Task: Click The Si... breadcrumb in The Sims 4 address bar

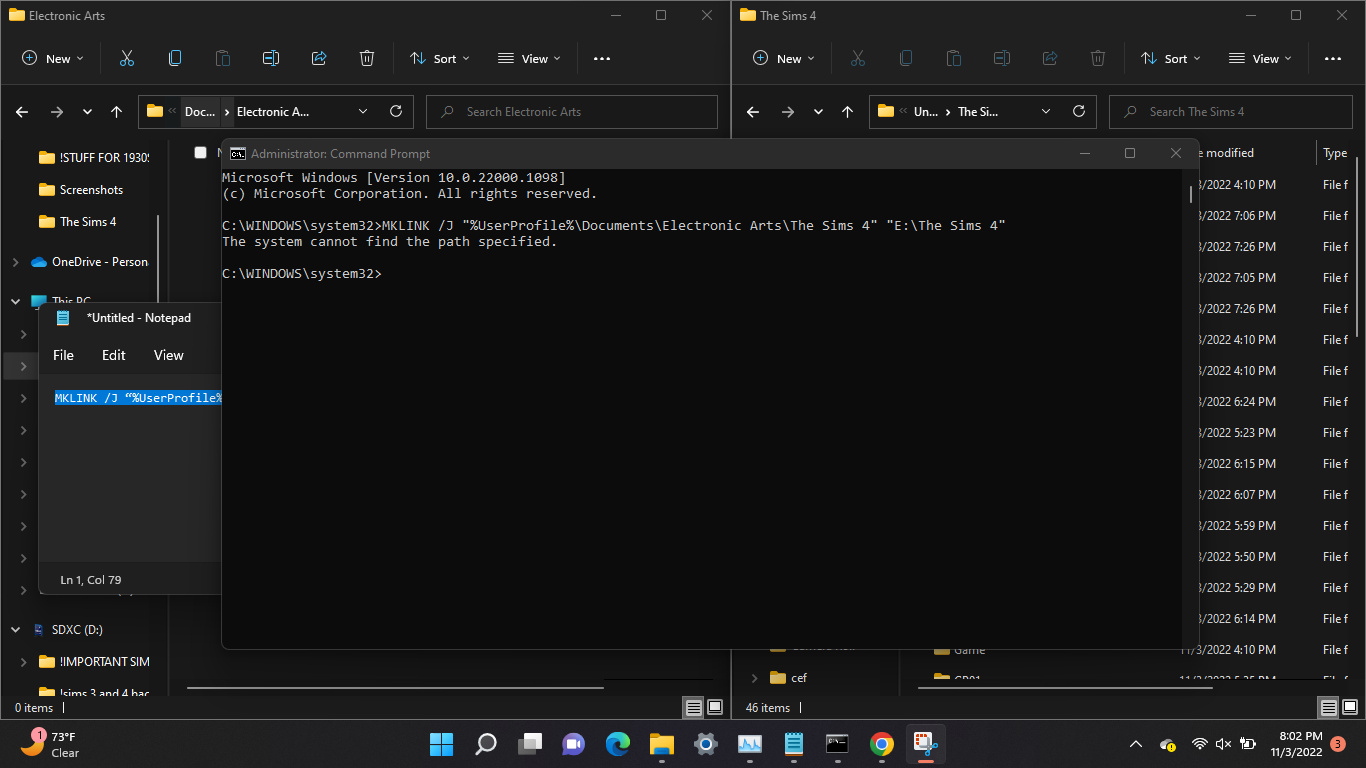Action: (978, 112)
